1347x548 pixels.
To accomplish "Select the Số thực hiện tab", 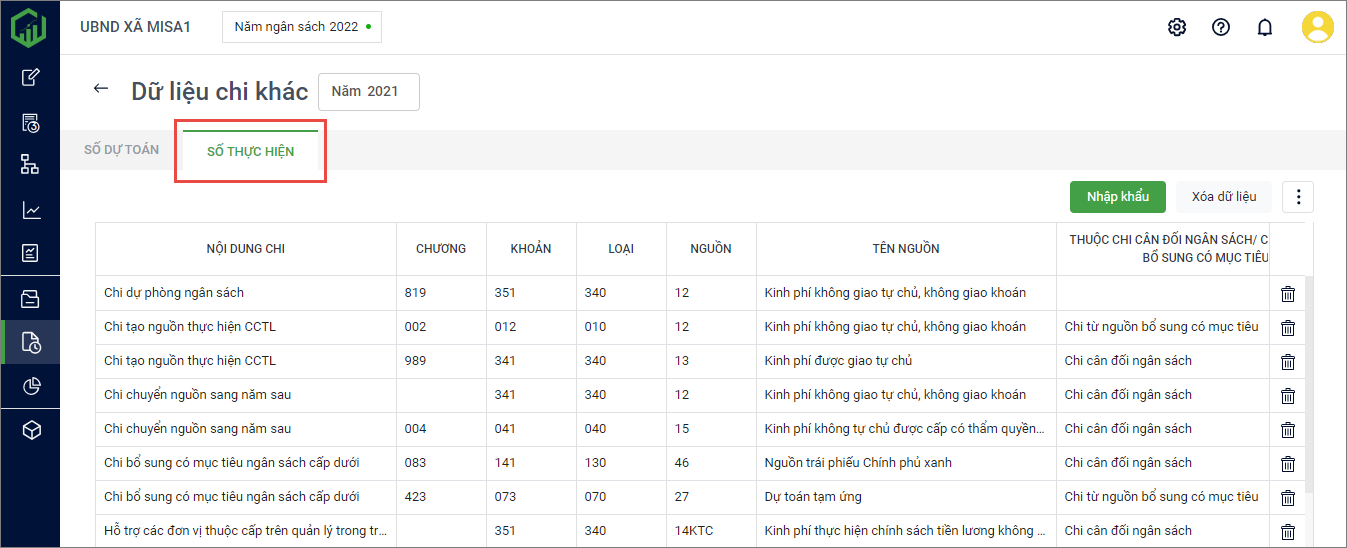I will pyautogui.click(x=250, y=152).
